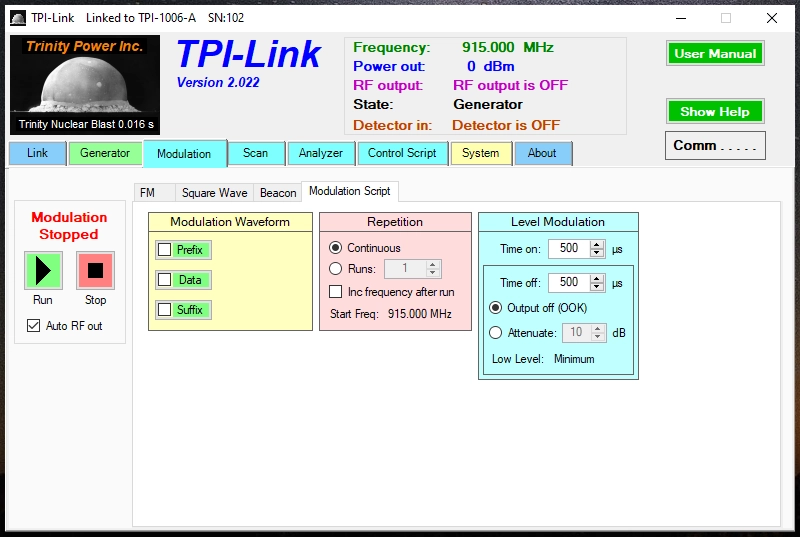The width and height of the screenshot is (800, 537).
Task: Click the Show Help button
Action: coord(715,112)
